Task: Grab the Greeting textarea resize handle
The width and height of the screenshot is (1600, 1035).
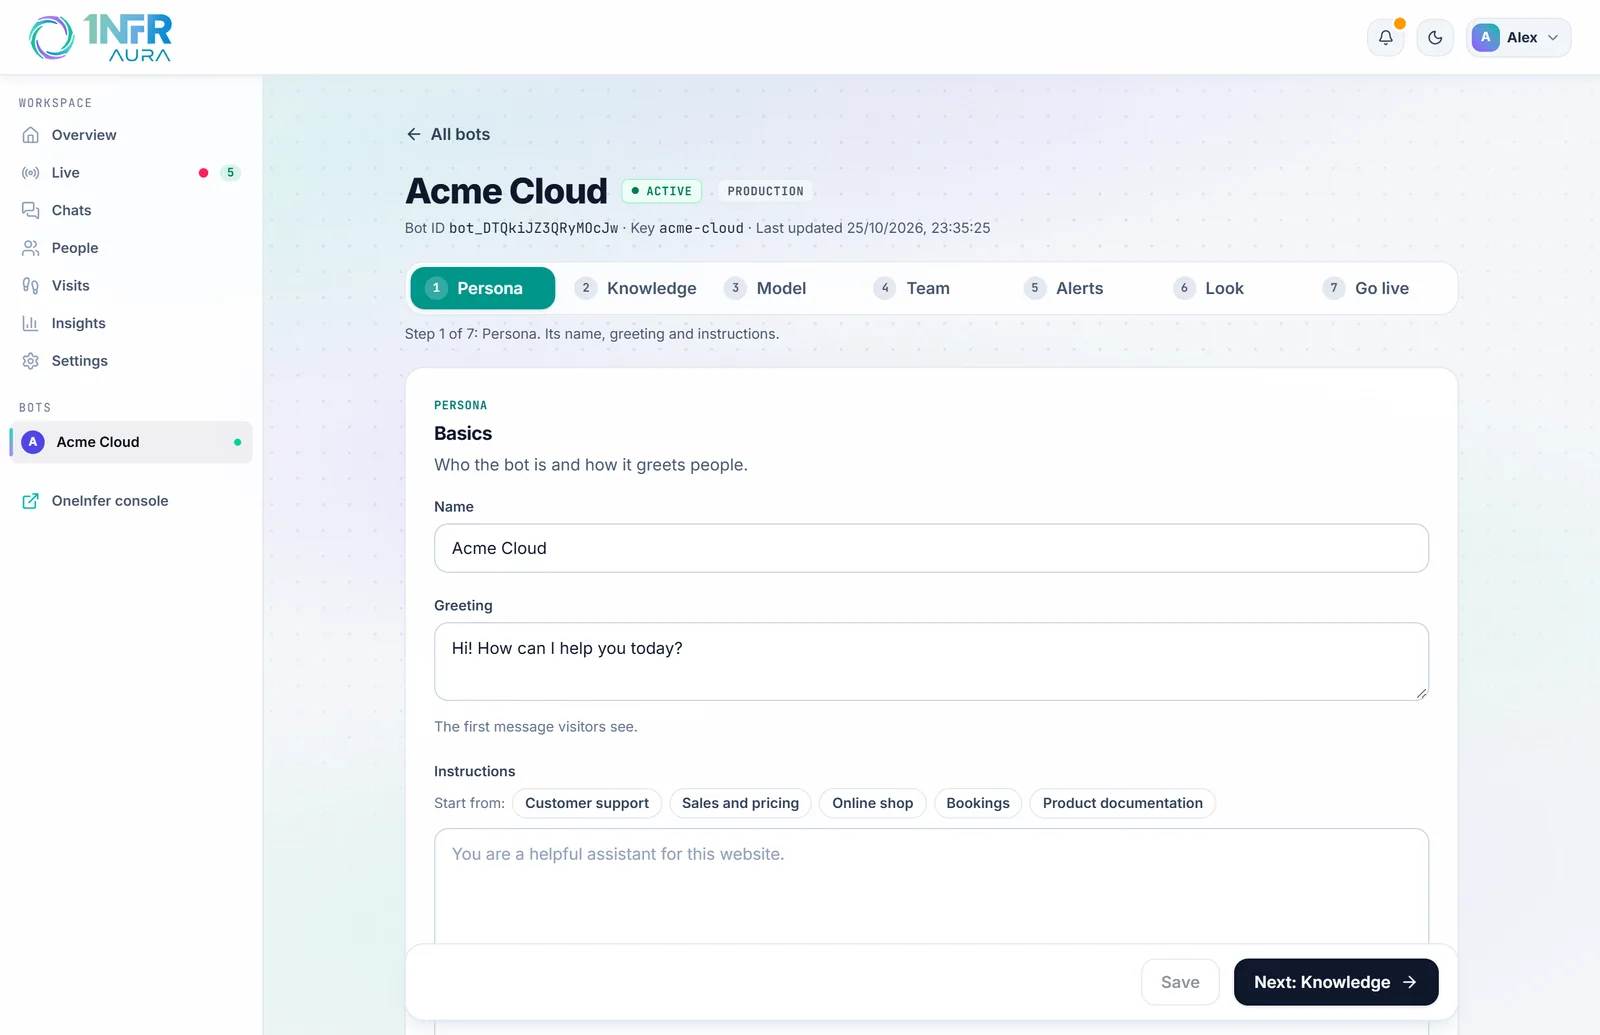Action: click(x=1421, y=693)
